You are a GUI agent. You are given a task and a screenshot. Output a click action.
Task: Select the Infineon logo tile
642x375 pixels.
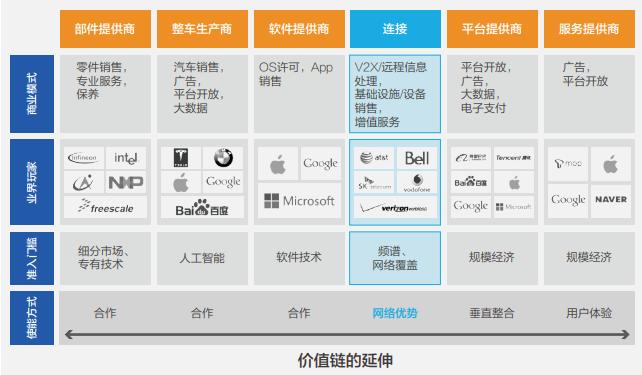(x=84, y=158)
